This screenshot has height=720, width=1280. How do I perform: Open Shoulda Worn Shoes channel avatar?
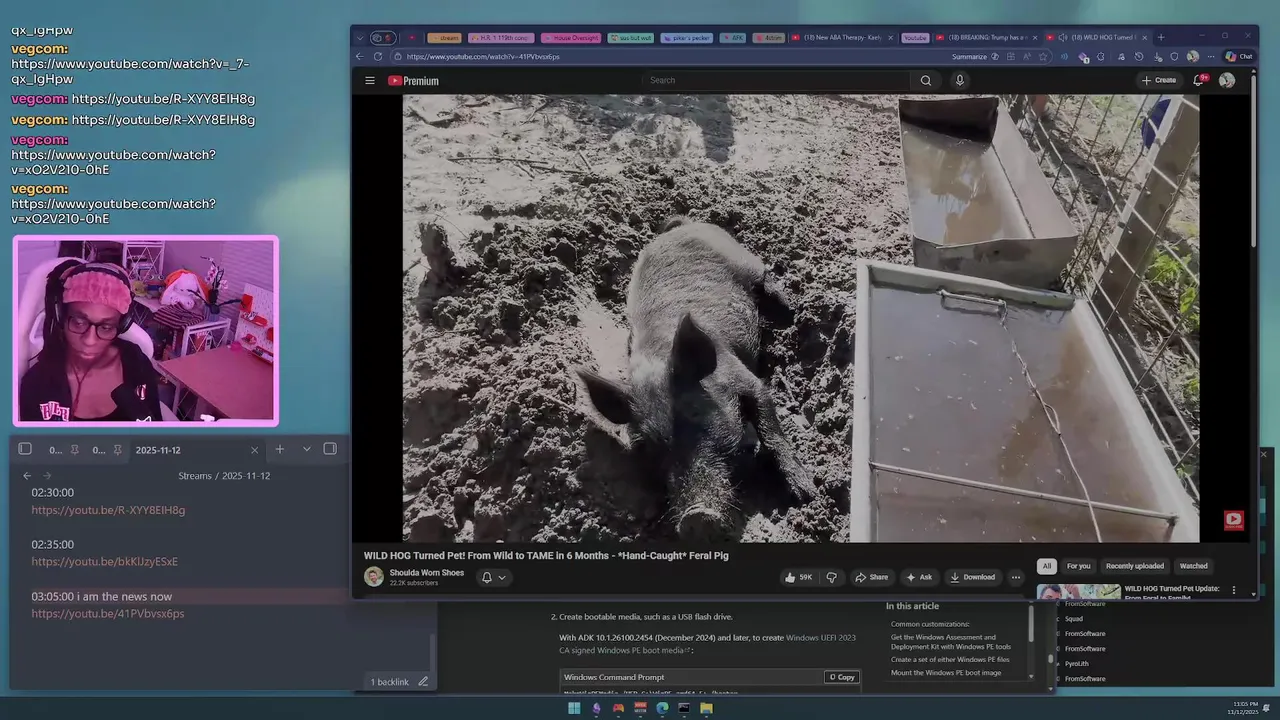374,577
